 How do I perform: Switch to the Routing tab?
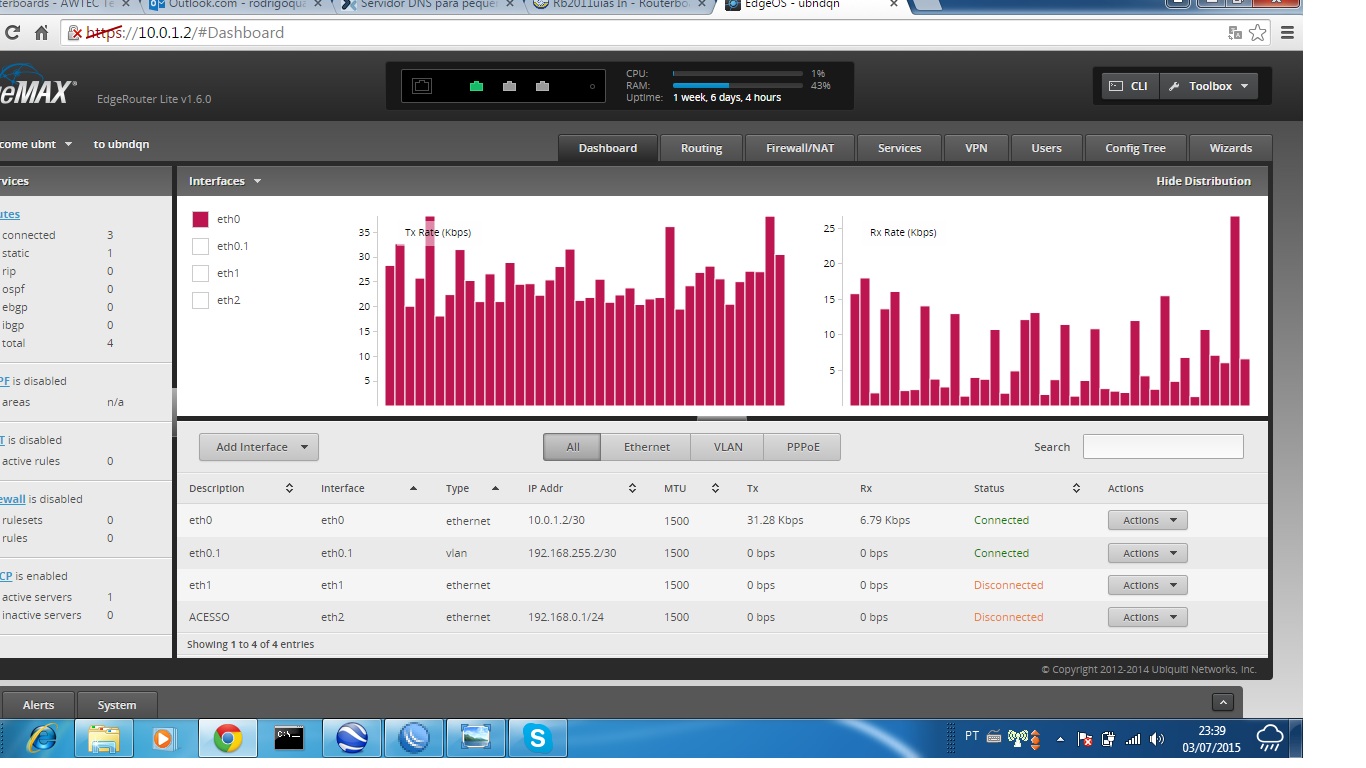click(701, 148)
